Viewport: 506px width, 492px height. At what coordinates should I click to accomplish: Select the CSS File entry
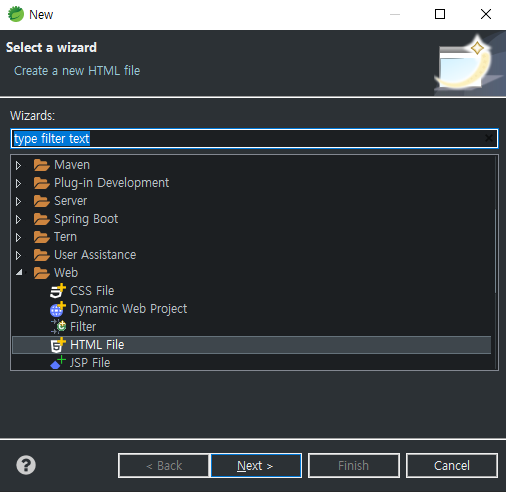(92, 291)
